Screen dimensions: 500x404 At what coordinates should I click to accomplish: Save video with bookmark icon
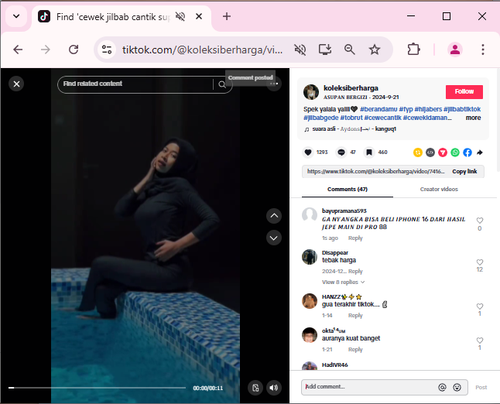pyautogui.click(x=369, y=152)
